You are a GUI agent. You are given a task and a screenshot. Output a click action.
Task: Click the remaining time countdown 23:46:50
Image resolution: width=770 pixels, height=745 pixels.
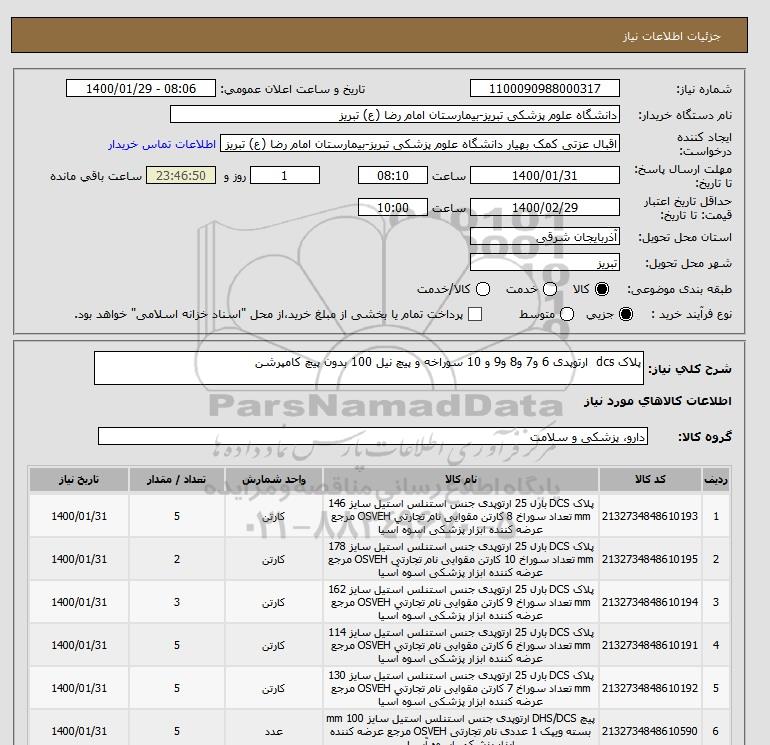(x=181, y=175)
